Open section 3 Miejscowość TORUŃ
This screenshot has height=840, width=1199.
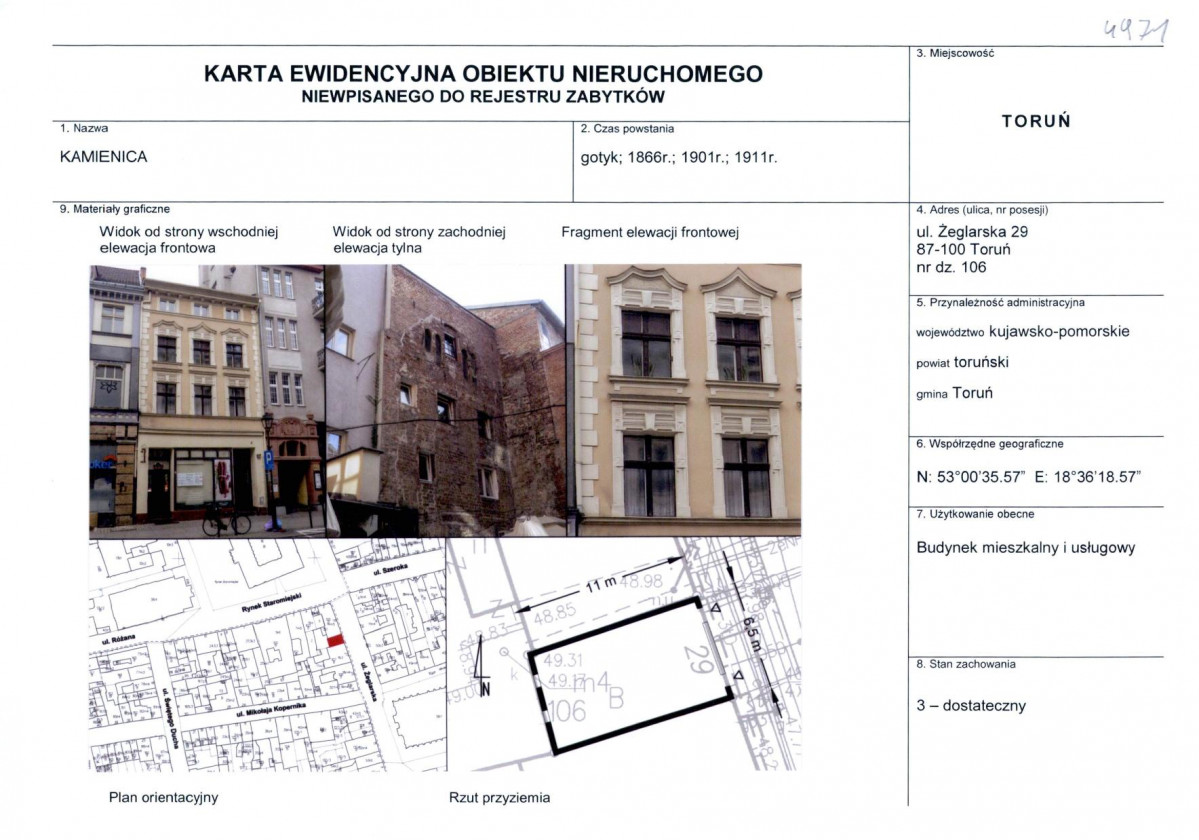[x=1037, y=121]
